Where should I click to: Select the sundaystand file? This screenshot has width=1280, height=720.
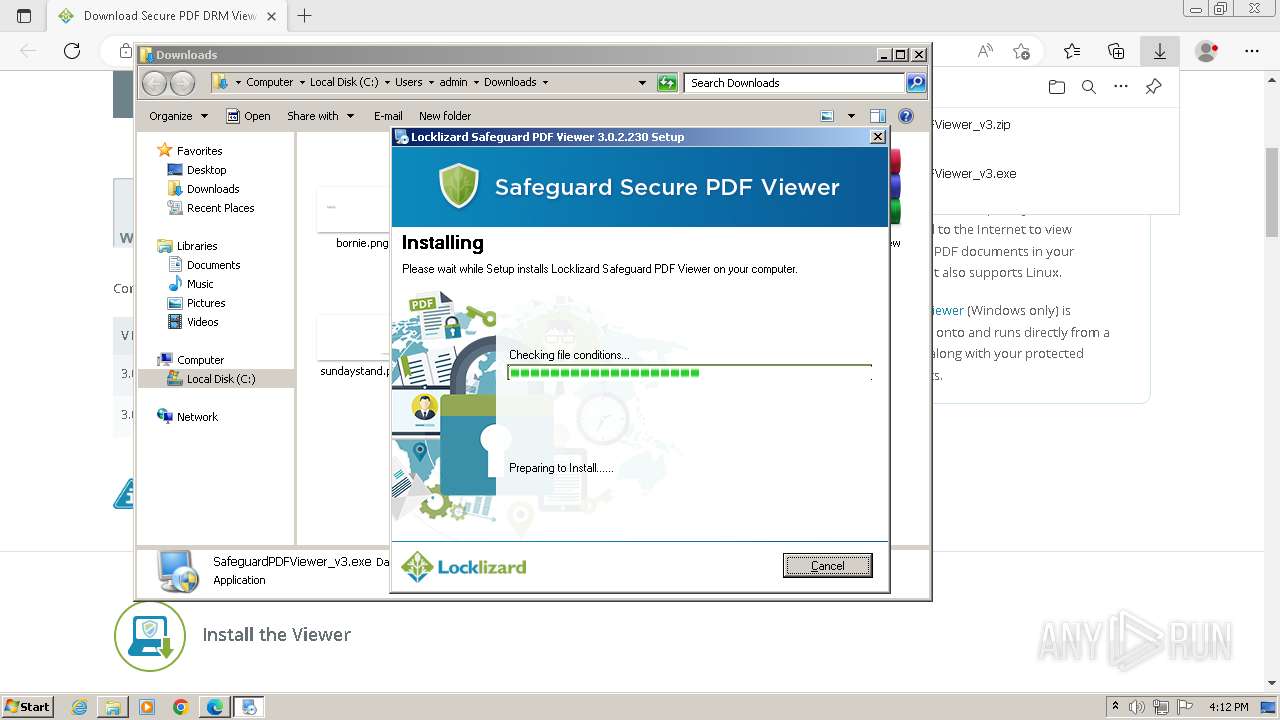pyautogui.click(x=353, y=347)
